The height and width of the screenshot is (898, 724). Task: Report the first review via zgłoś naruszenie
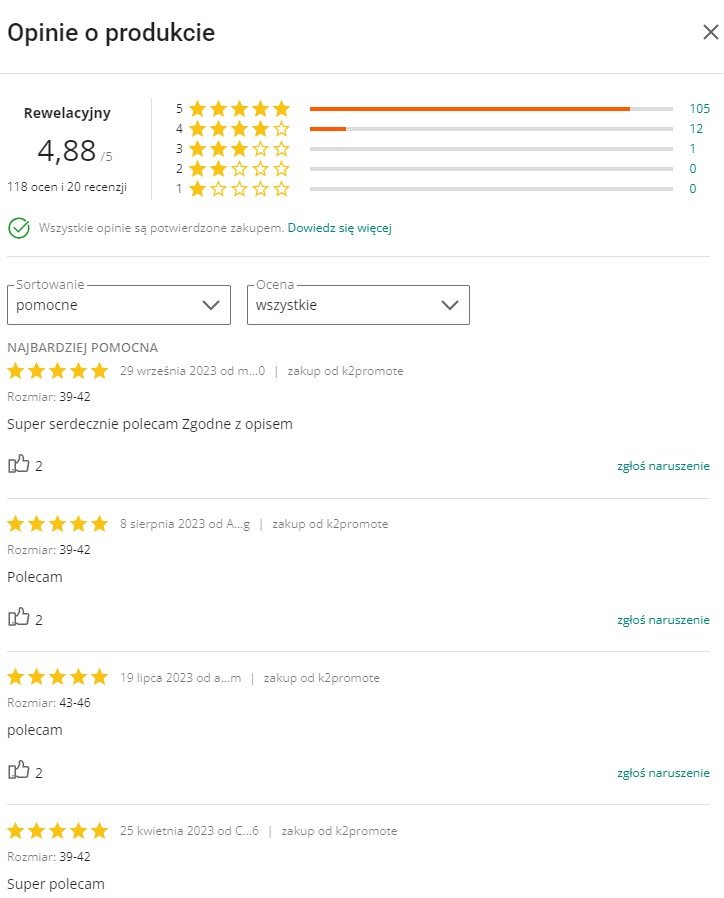click(x=663, y=466)
